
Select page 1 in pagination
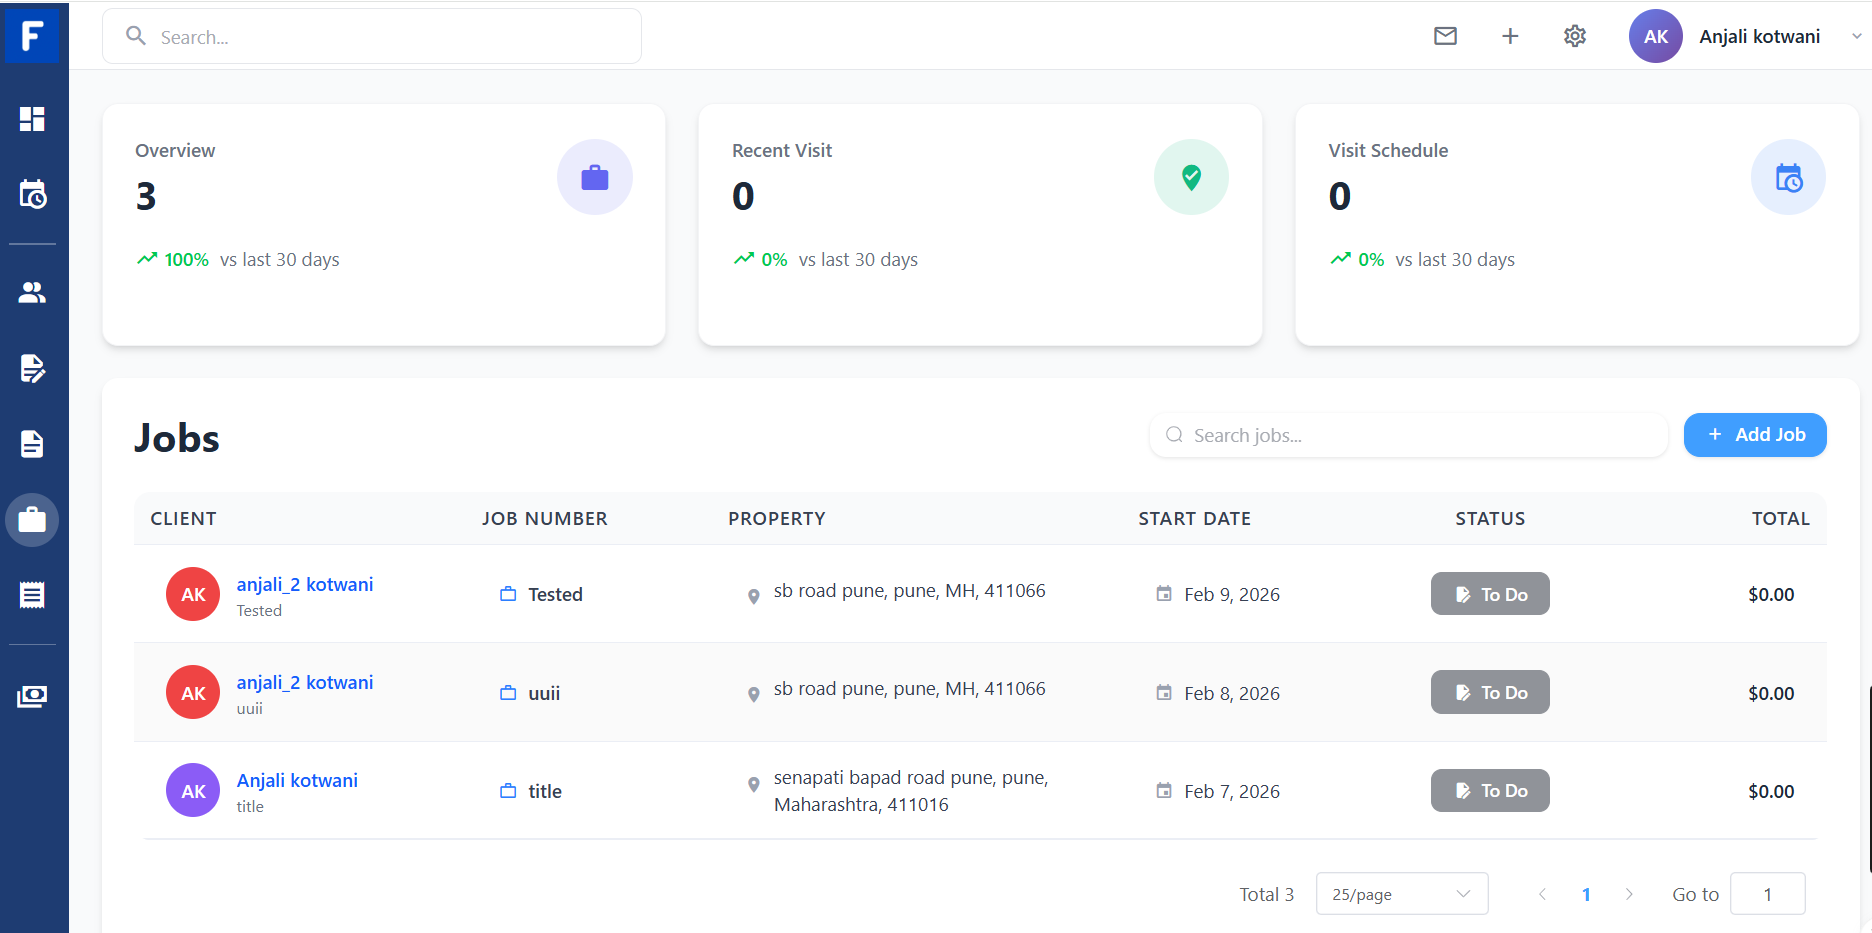tap(1586, 895)
